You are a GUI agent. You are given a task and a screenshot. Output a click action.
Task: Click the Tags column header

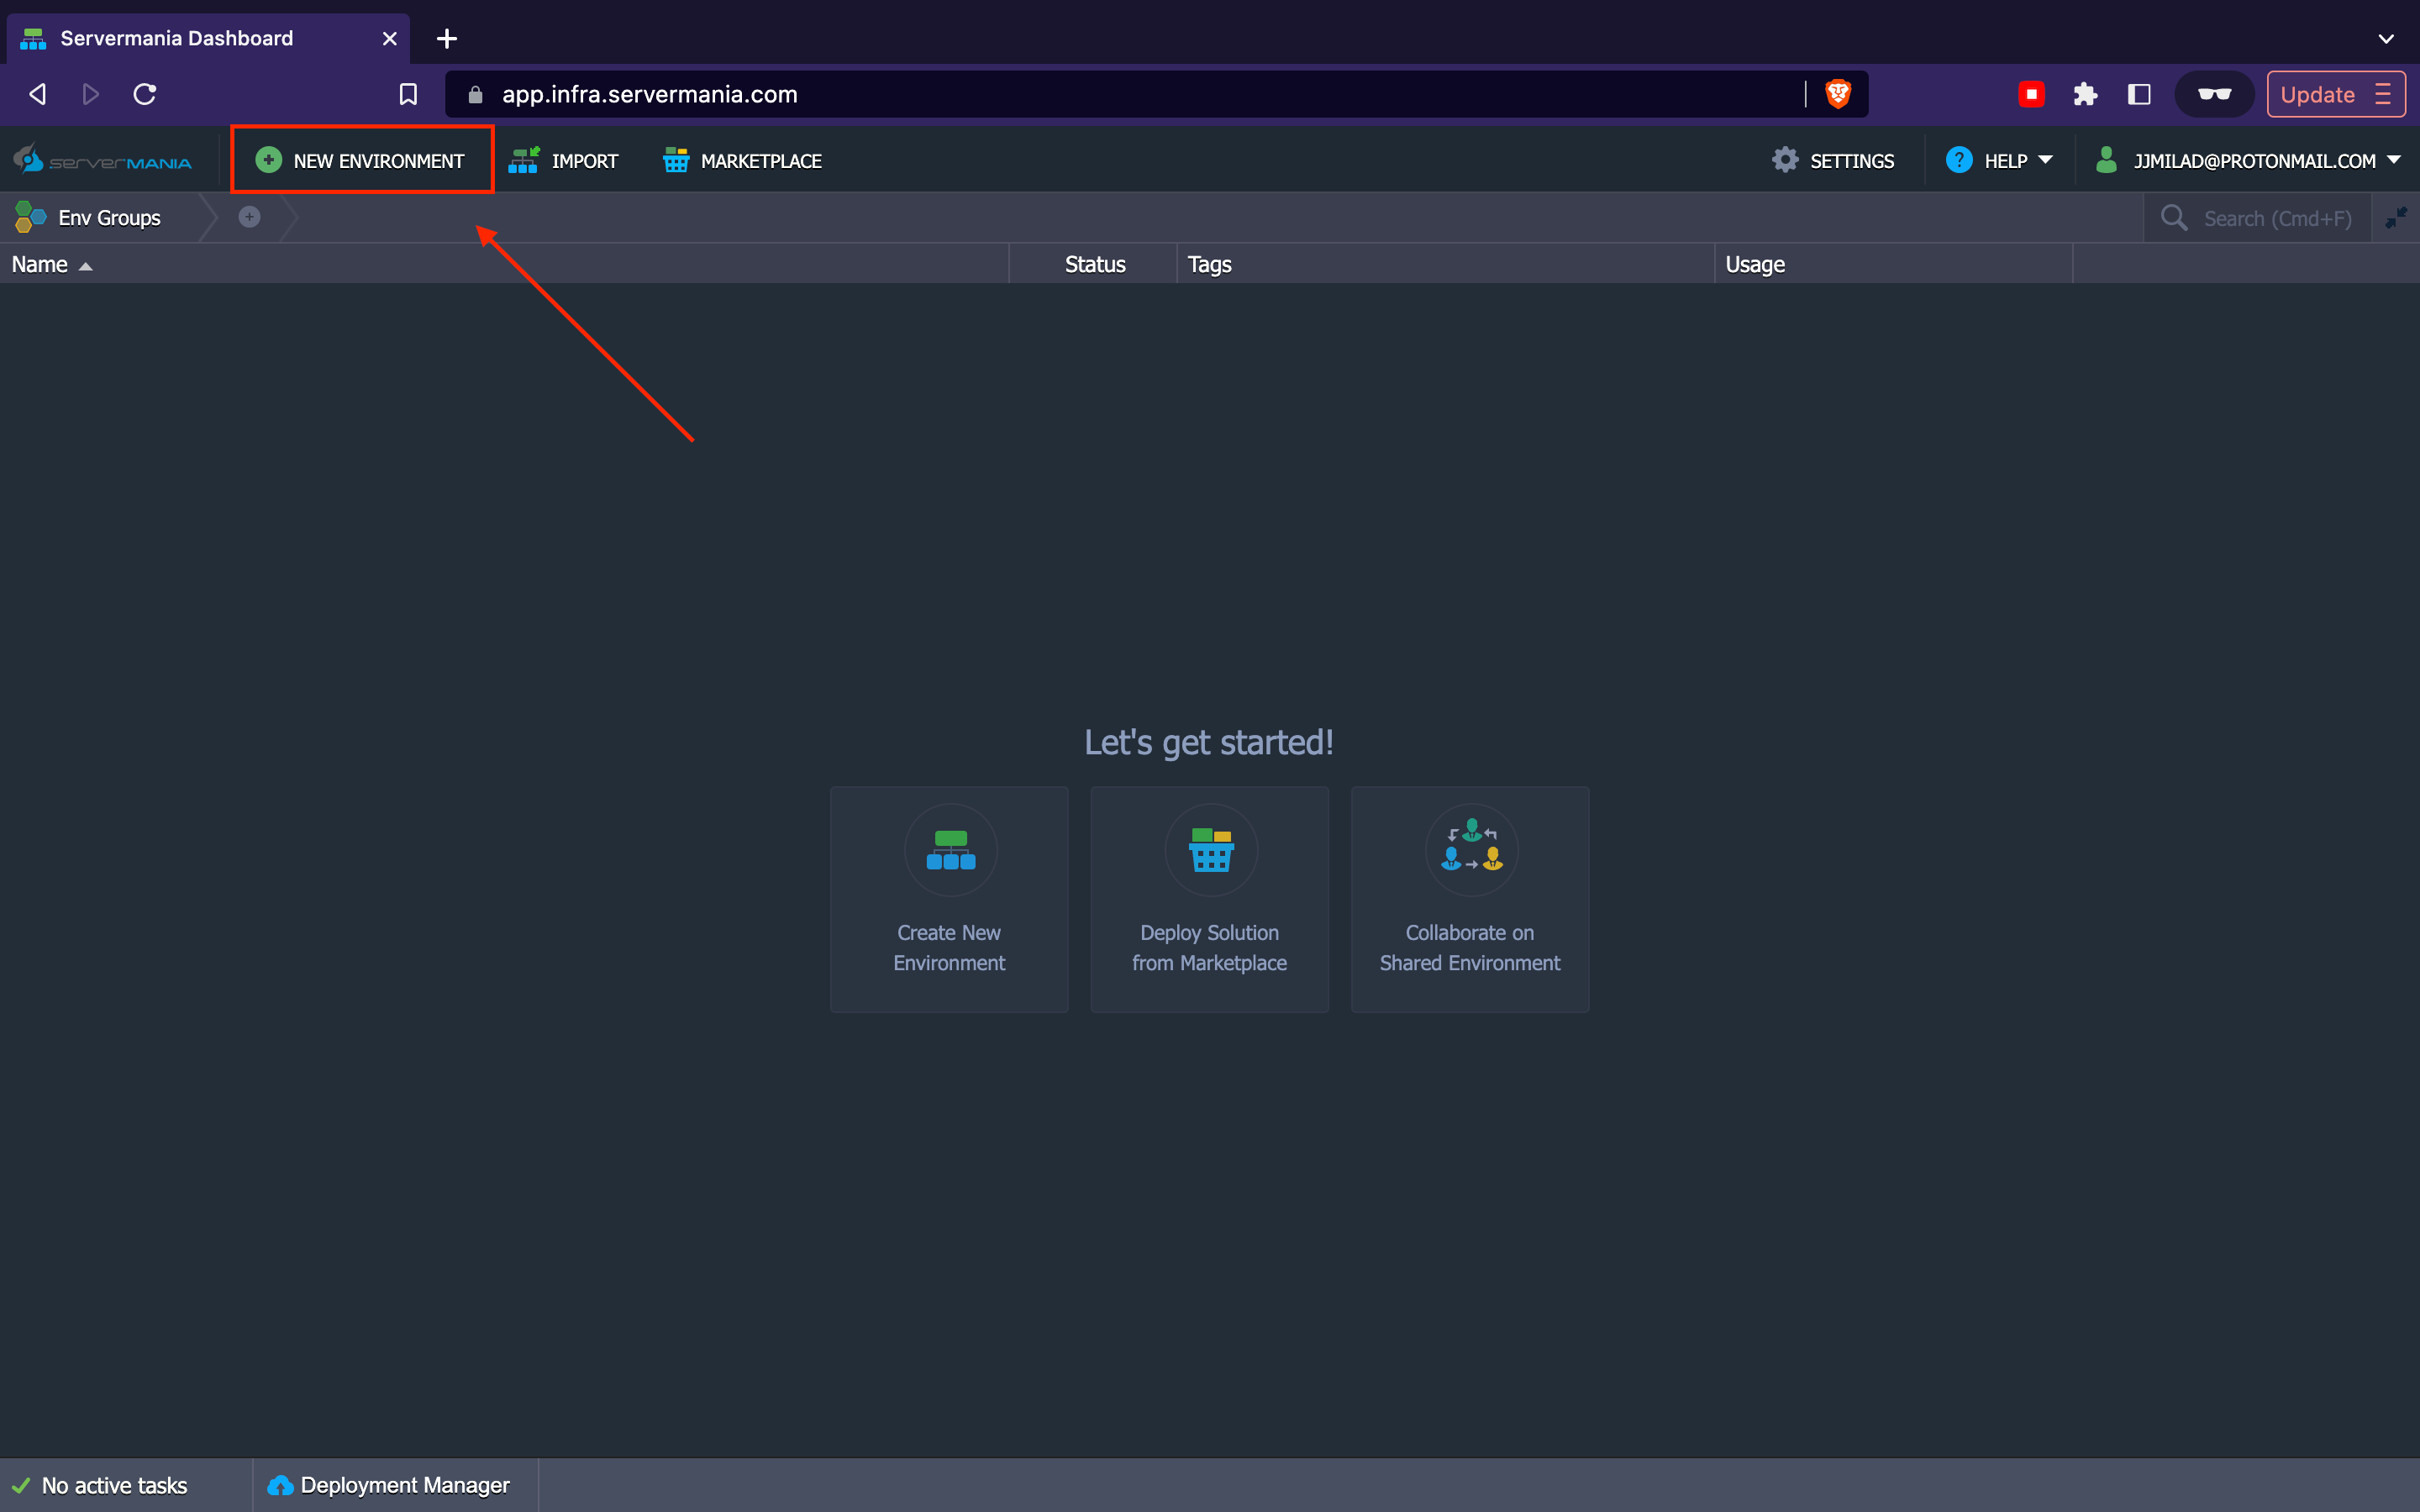(x=1445, y=264)
